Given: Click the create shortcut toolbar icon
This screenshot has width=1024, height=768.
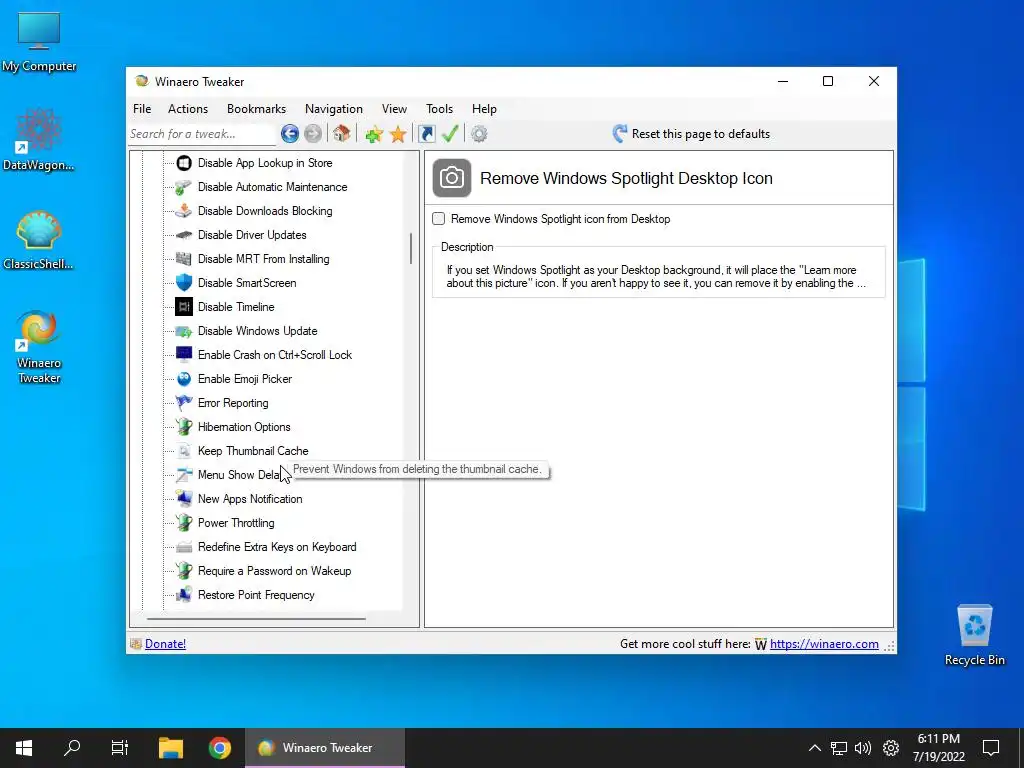Looking at the screenshot, I should pyautogui.click(x=426, y=134).
